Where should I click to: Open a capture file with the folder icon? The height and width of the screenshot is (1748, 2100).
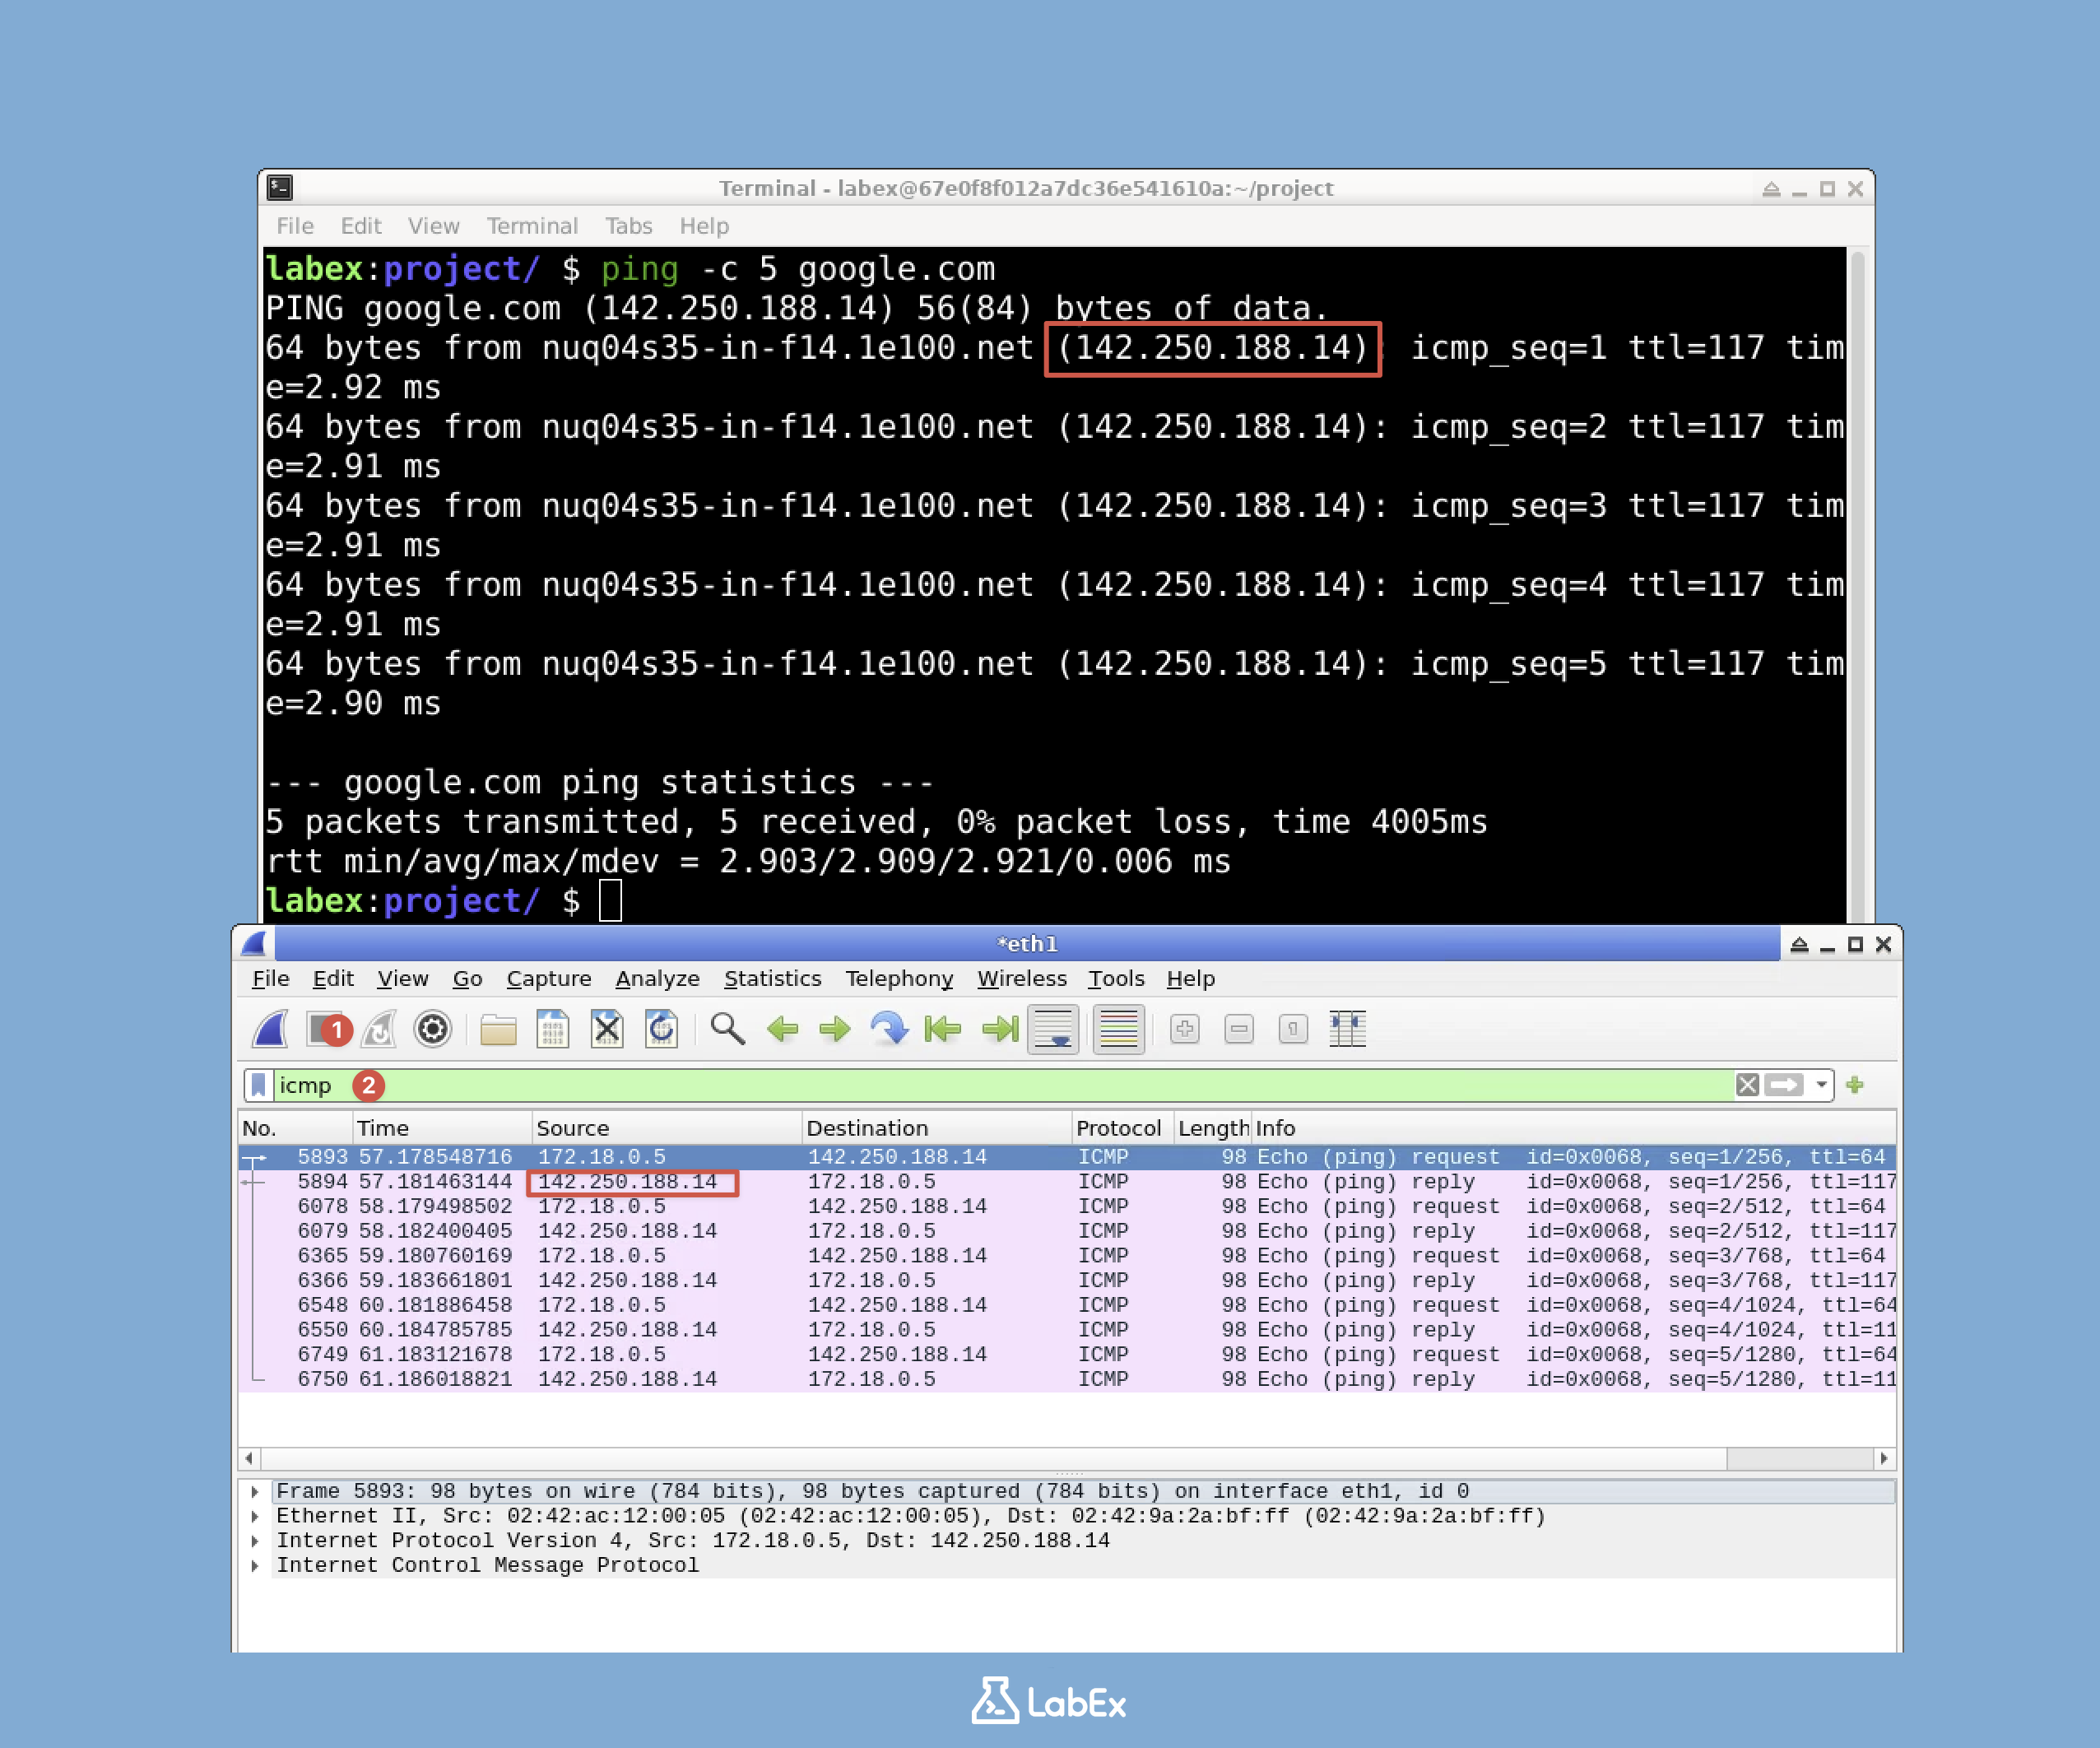[498, 1029]
